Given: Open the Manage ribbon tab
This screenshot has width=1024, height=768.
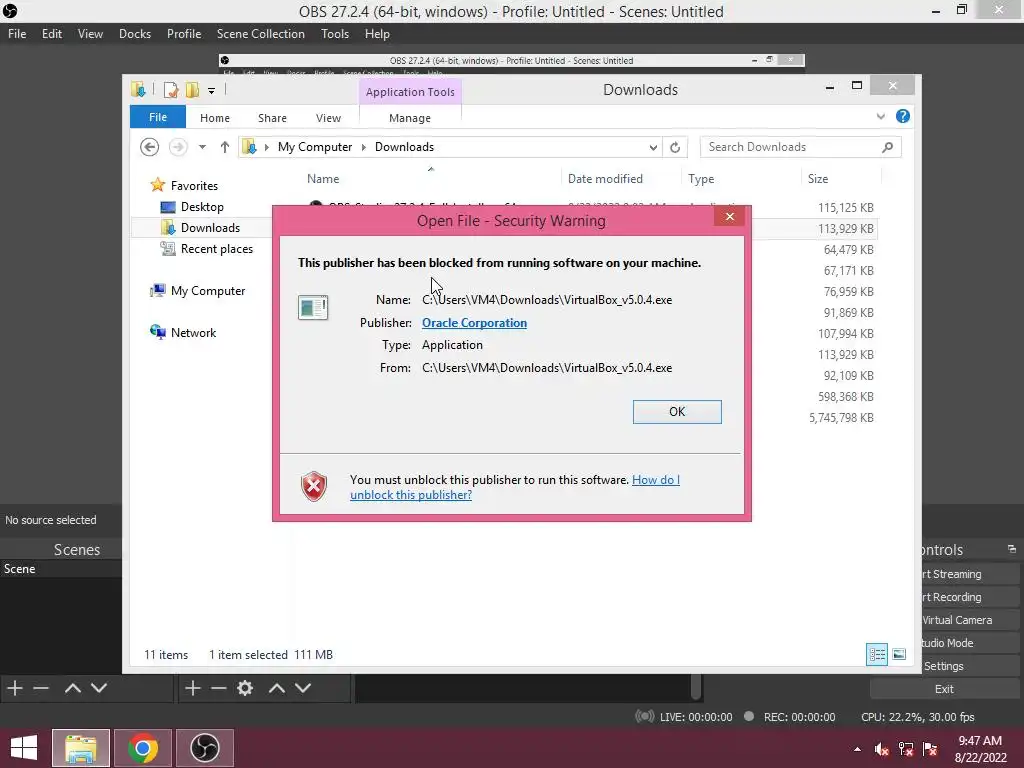Looking at the screenshot, I should pyautogui.click(x=409, y=118).
